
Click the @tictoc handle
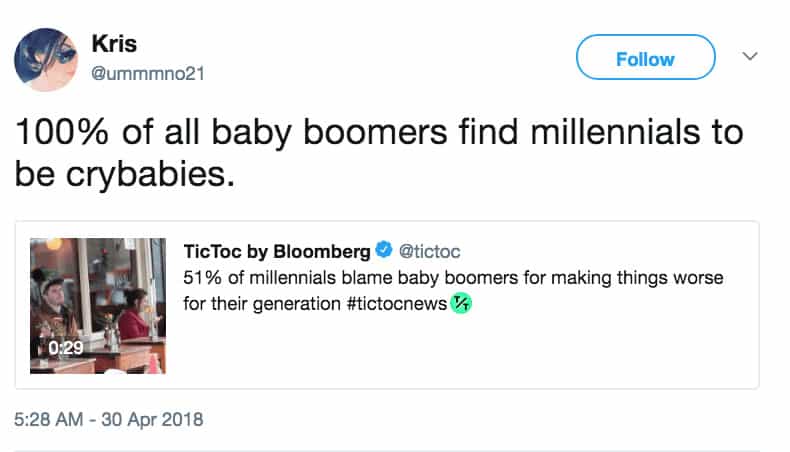click(429, 250)
